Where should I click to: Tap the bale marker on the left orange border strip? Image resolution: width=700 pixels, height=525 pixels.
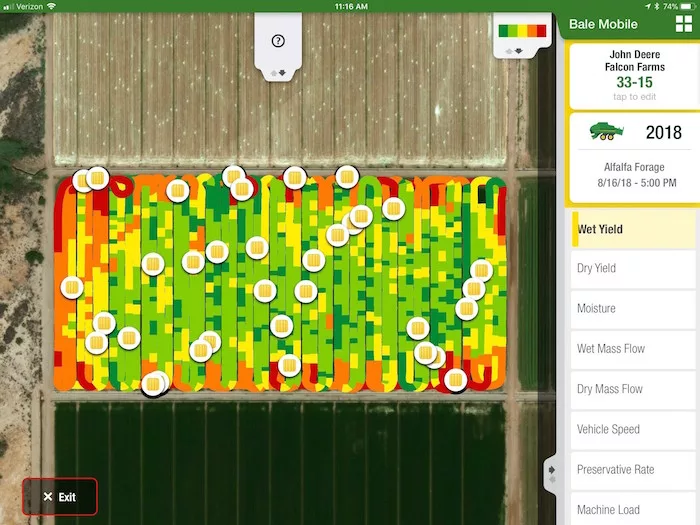tap(72, 288)
